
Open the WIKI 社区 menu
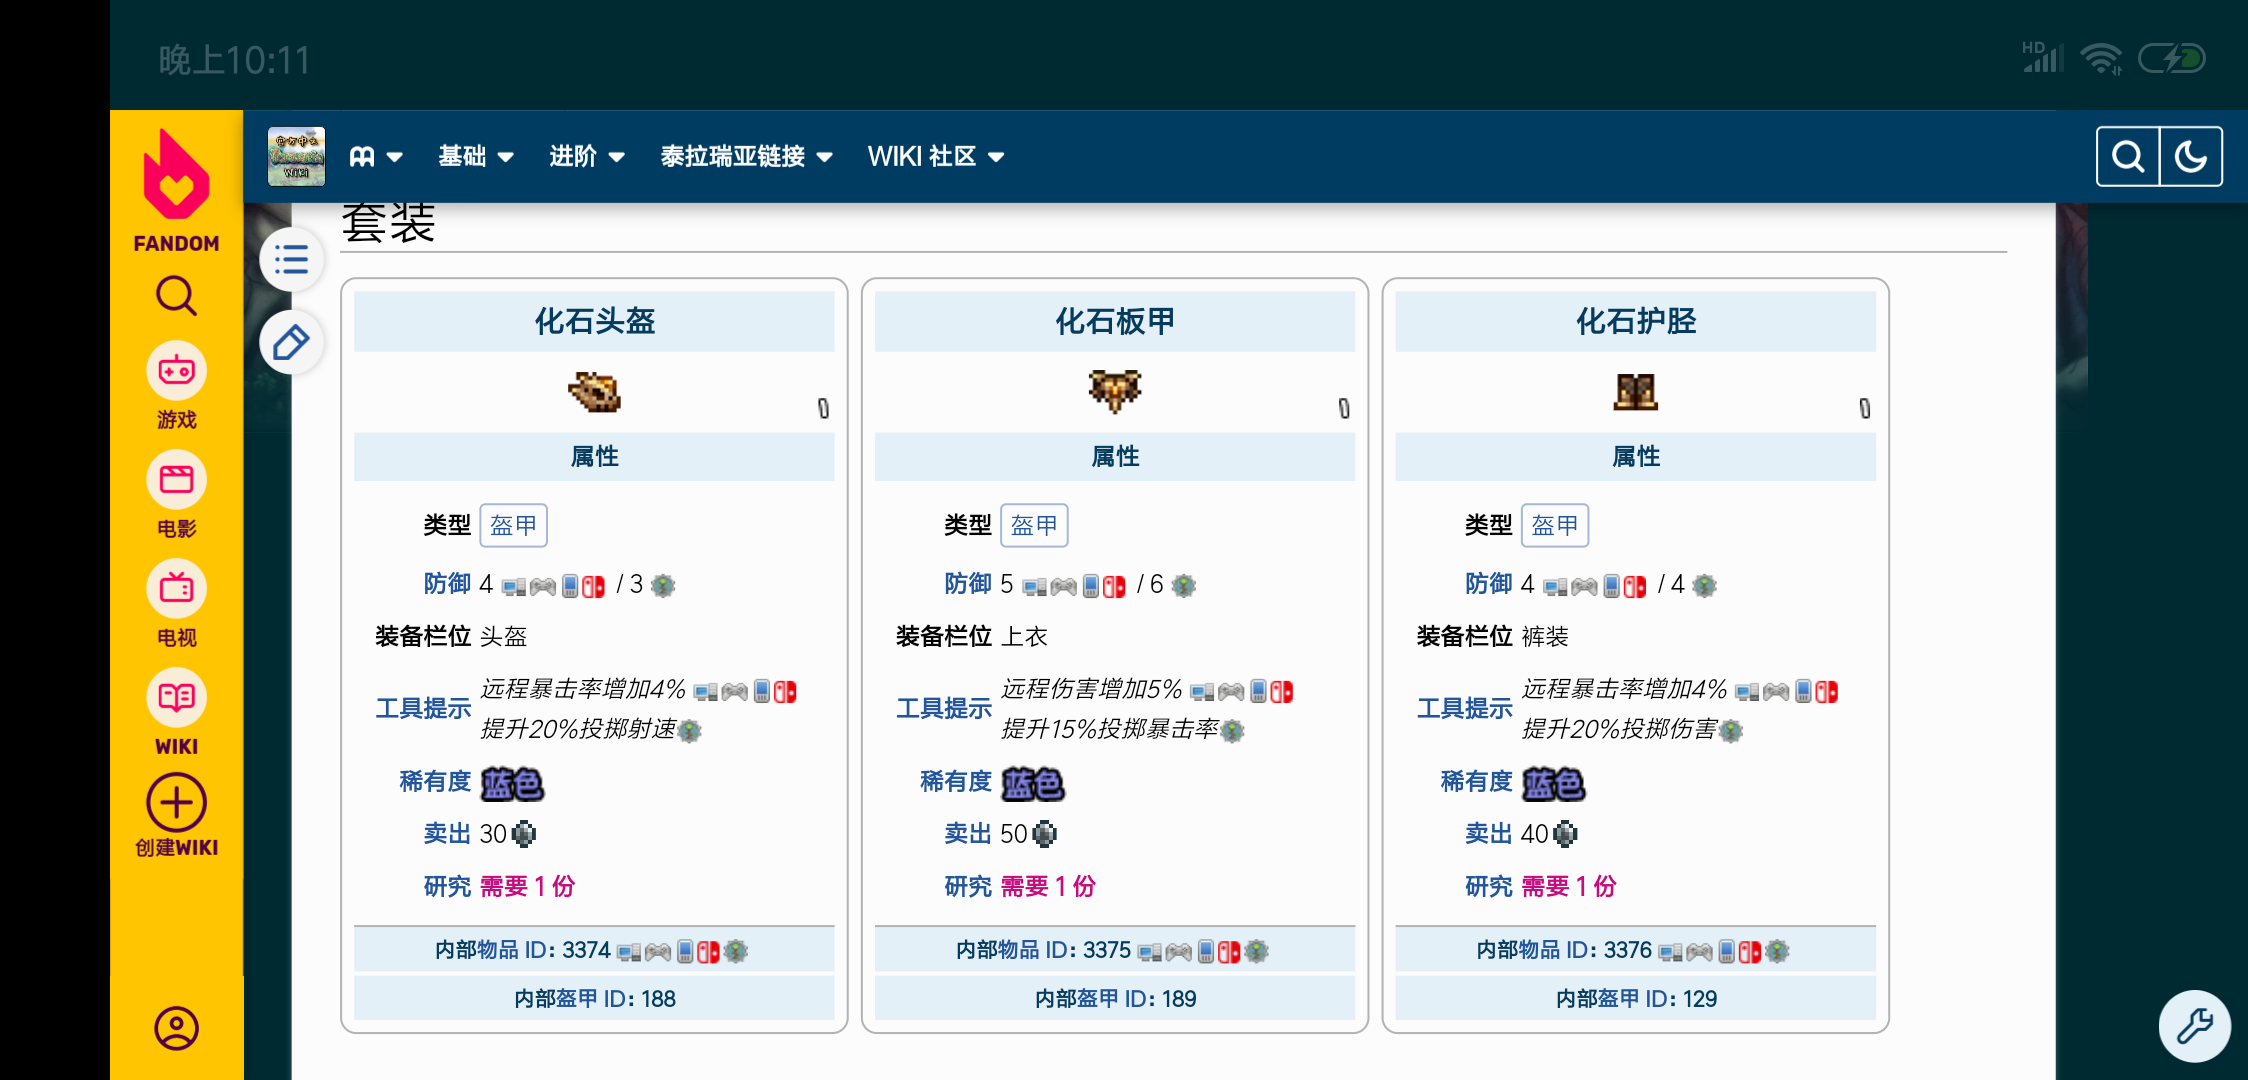click(x=936, y=157)
